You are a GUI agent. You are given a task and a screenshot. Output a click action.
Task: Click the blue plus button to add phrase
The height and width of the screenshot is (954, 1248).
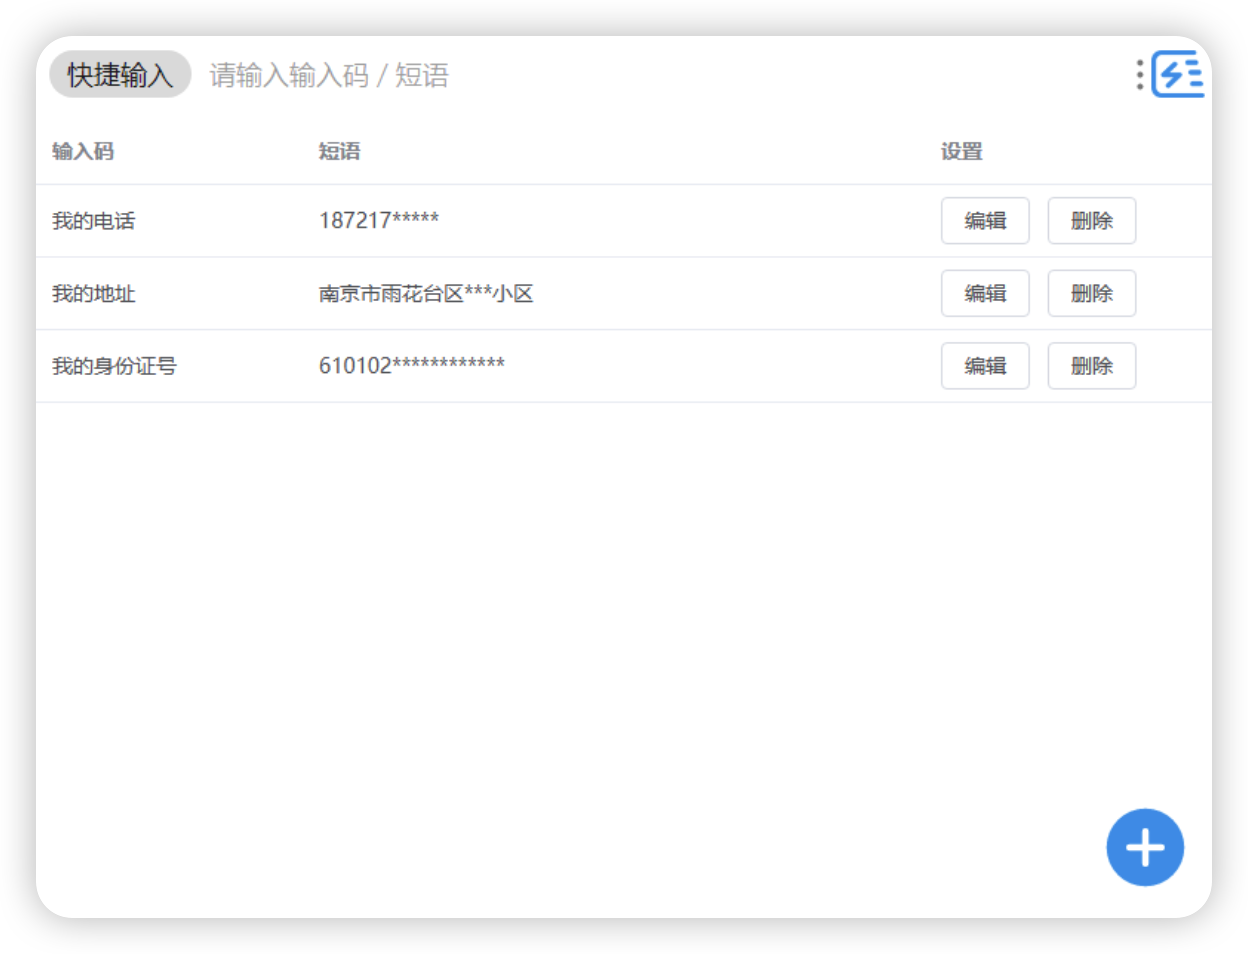click(1144, 847)
